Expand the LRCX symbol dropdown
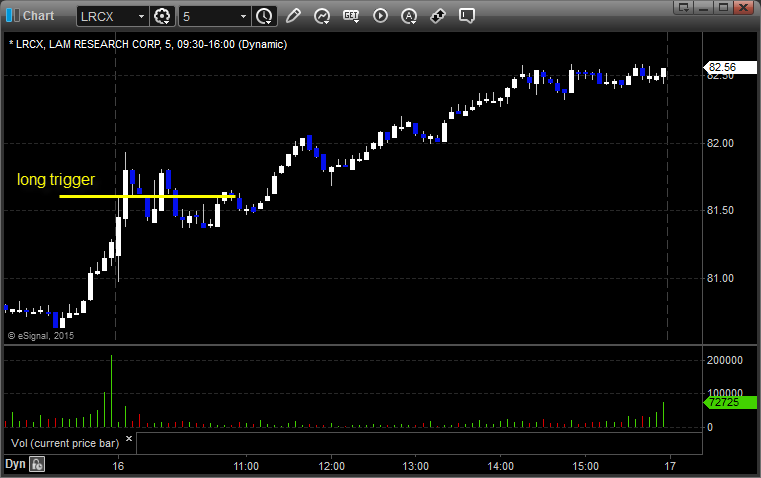The height and width of the screenshot is (478, 761). pyautogui.click(x=141, y=16)
